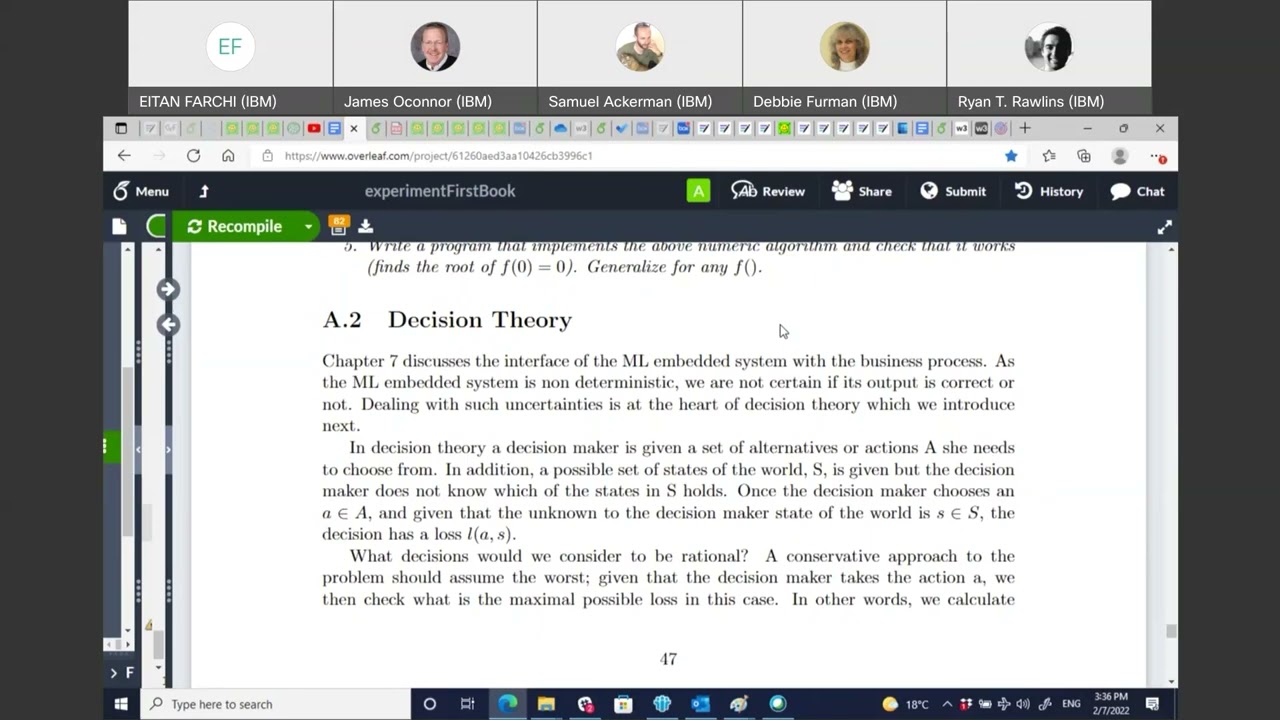Click the browser Refresh button
The height and width of the screenshot is (720, 1280).
(x=193, y=155)
